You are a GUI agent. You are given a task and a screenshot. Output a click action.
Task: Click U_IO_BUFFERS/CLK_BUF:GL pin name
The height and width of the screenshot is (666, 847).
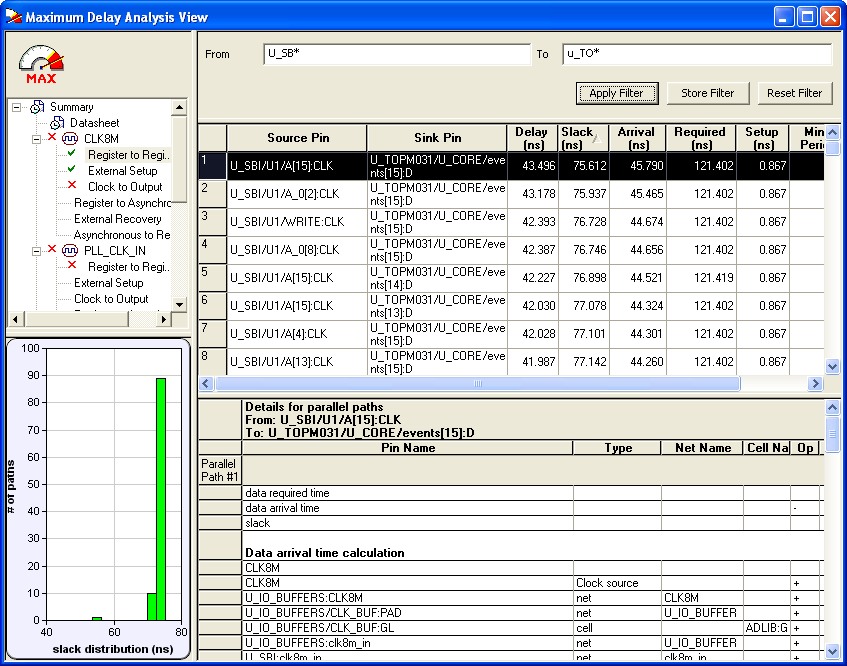pyautogui.click(x=319, y=628)
